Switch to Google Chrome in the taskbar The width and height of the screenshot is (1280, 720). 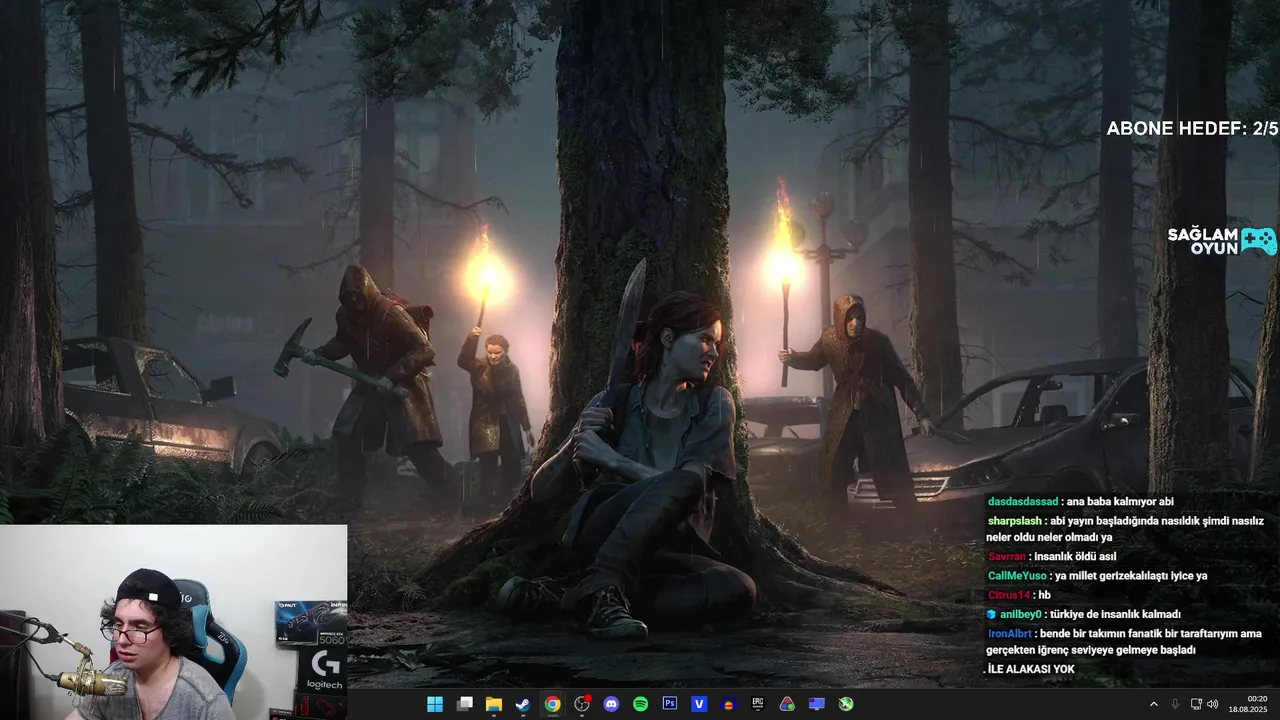tap(552, 704)
